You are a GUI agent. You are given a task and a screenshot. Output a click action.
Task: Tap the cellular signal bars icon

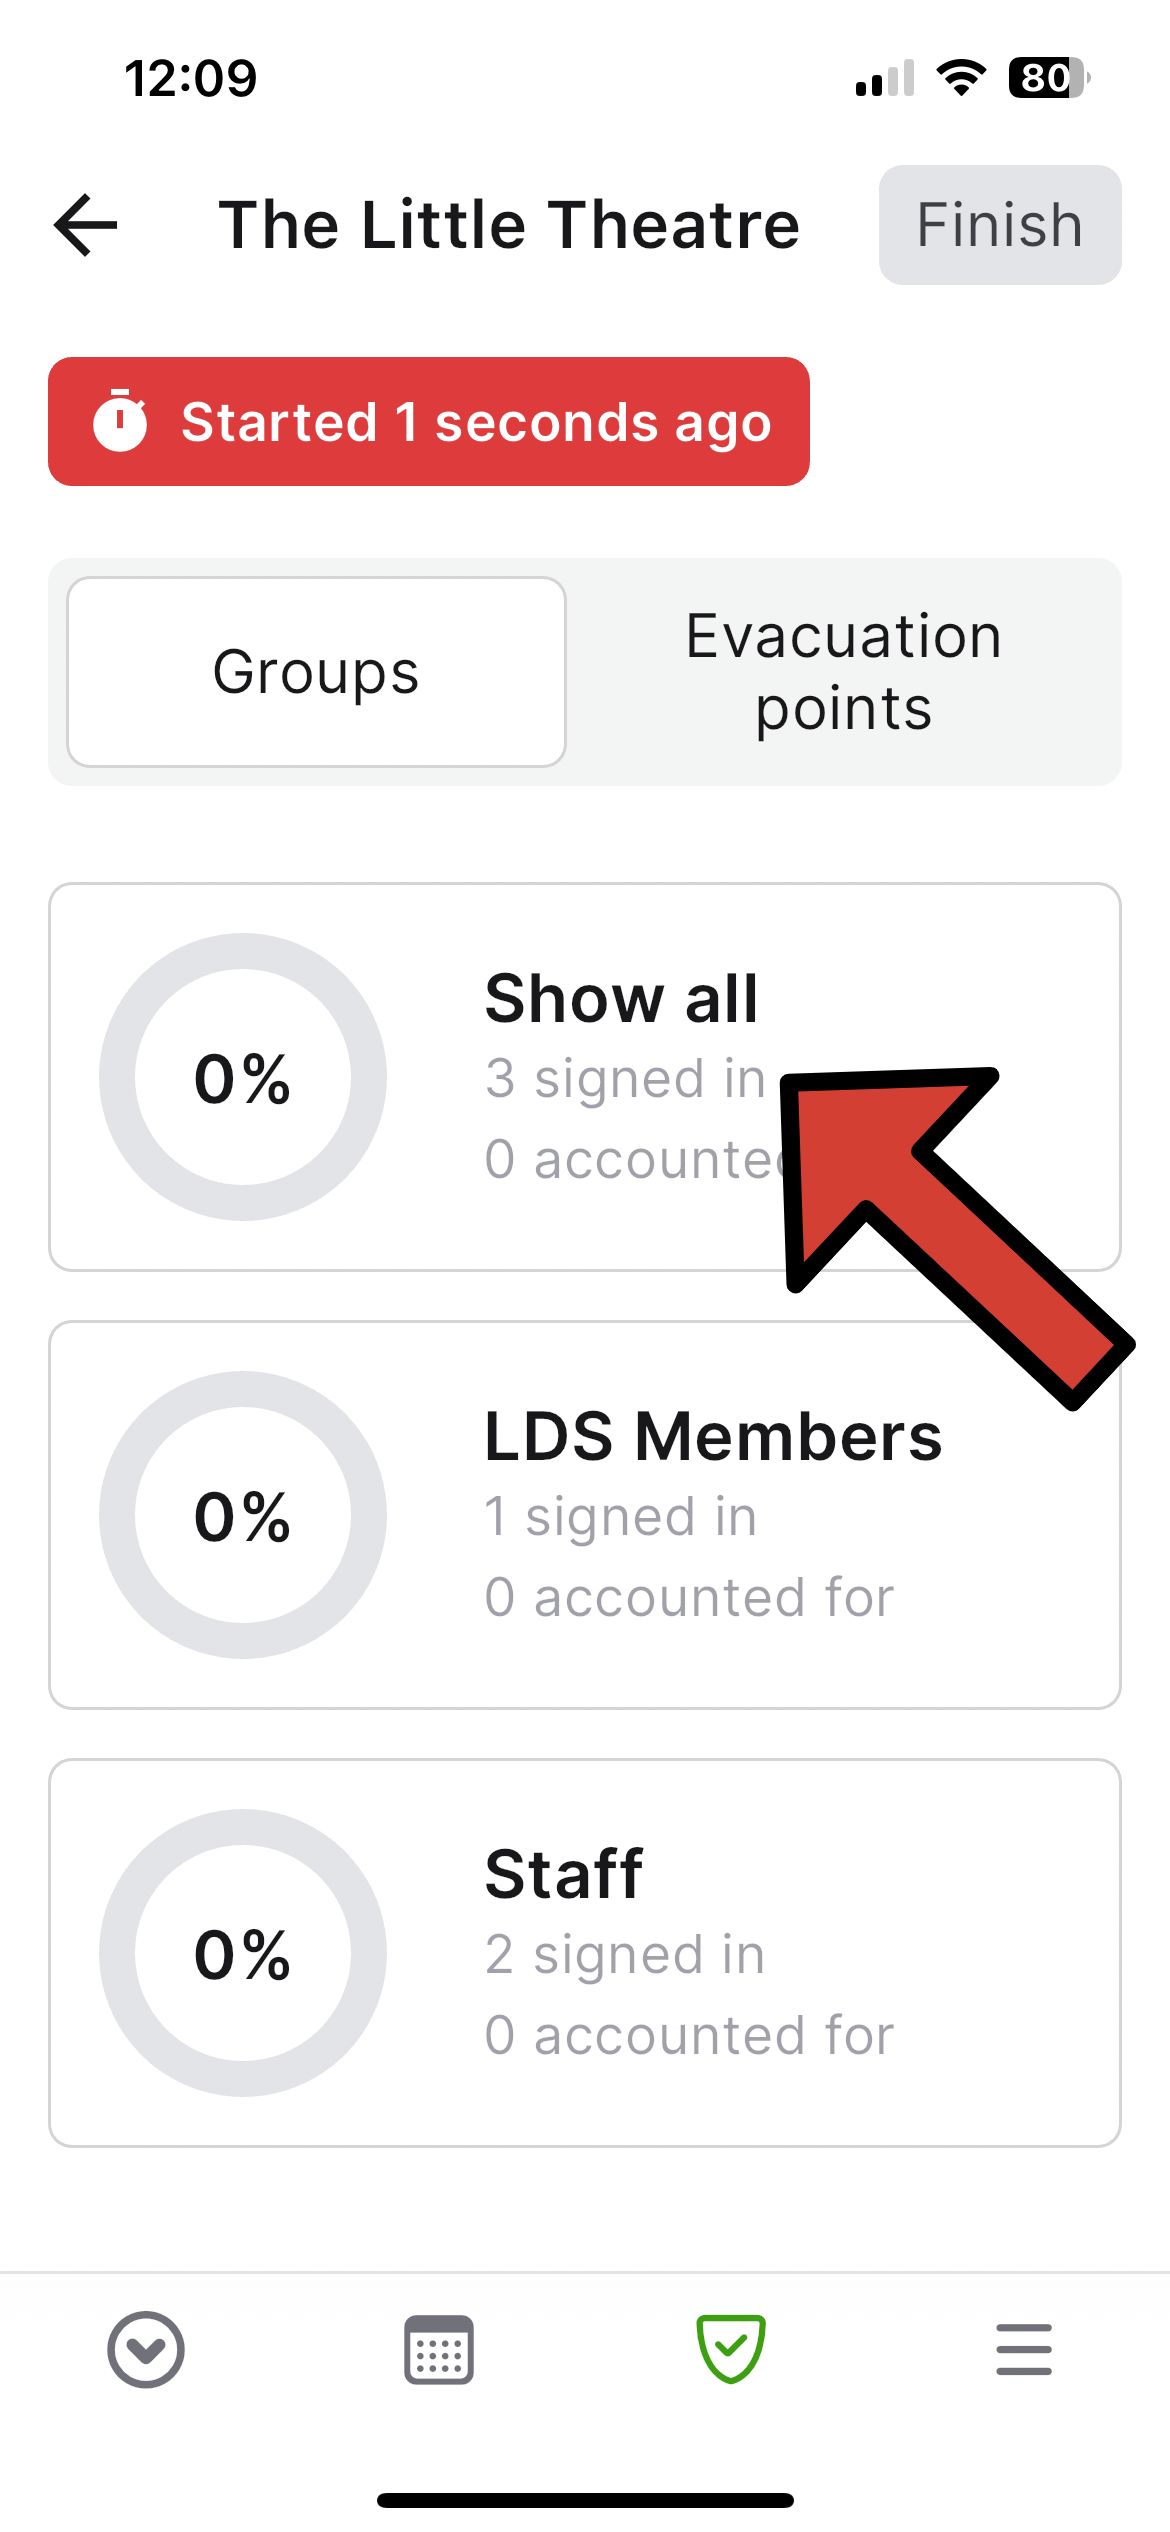click(x=884, y=78)
